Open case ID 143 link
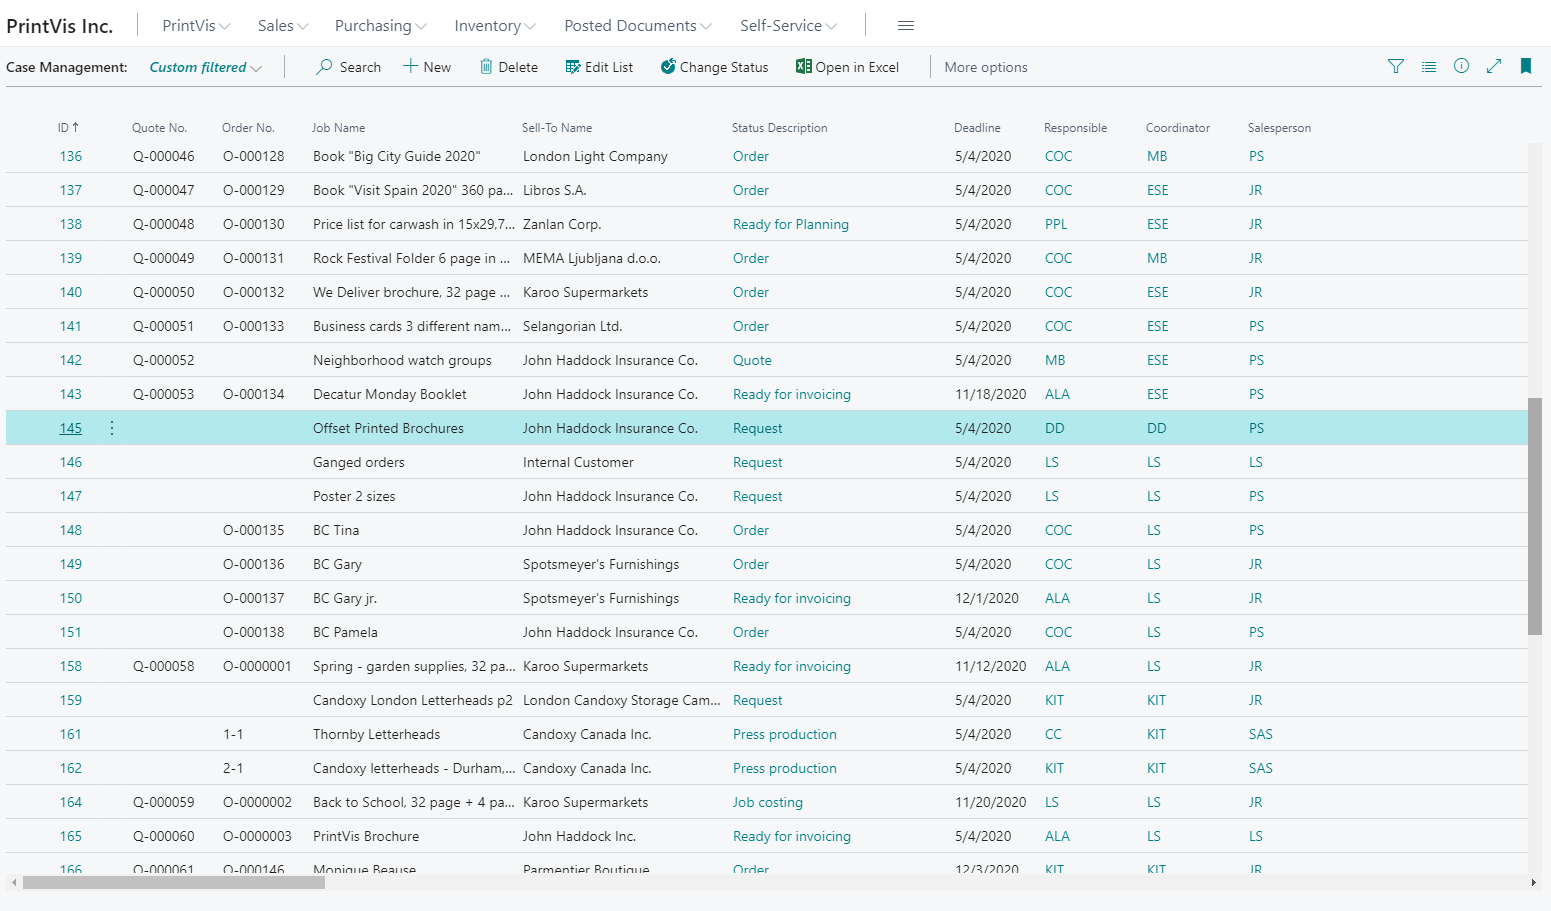 70,395
